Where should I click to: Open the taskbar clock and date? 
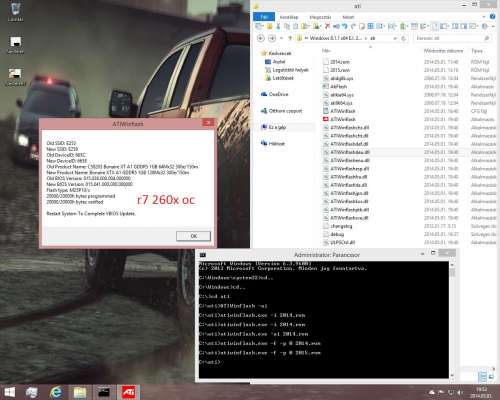click(x=481, y=392)
